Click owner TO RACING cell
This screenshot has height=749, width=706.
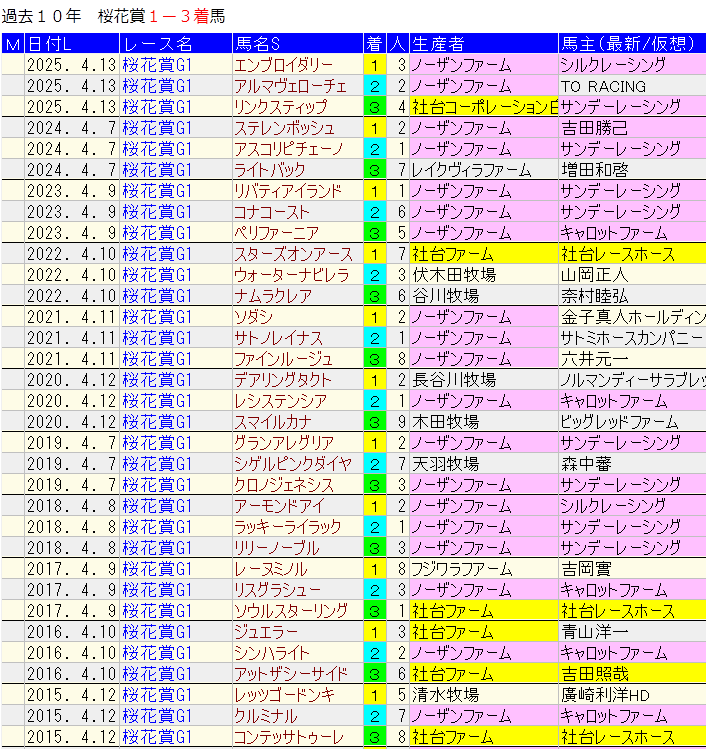[602, 86]
